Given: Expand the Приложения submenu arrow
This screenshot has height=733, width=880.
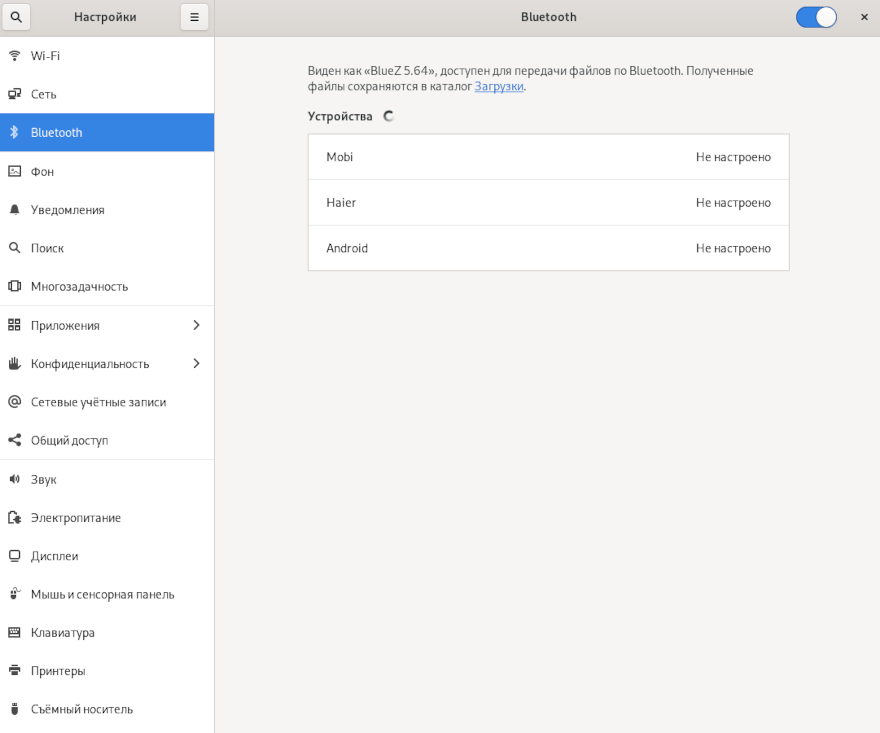Looking at the screenshot, I should tap(196, 325).
